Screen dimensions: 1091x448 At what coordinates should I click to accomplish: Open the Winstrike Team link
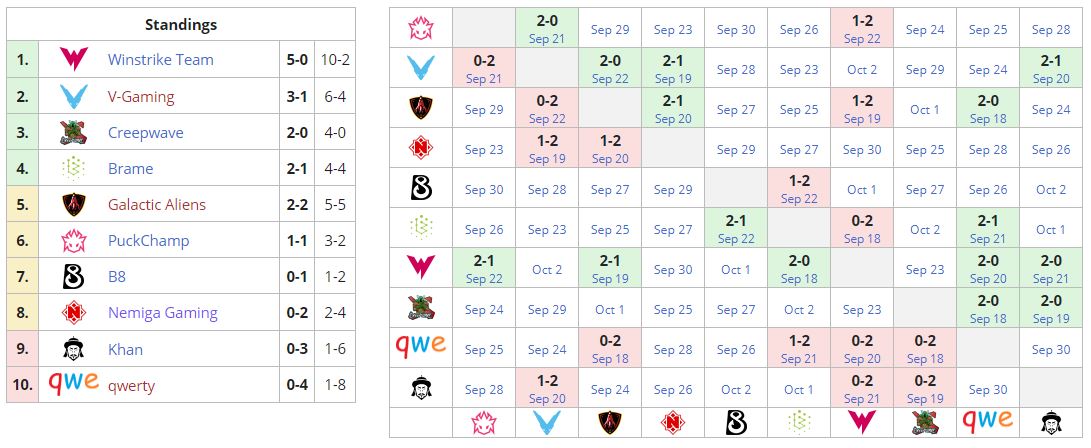click(160, 60)
